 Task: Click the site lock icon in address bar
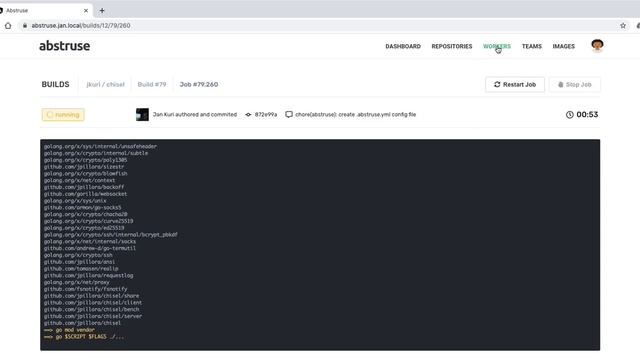25,25
